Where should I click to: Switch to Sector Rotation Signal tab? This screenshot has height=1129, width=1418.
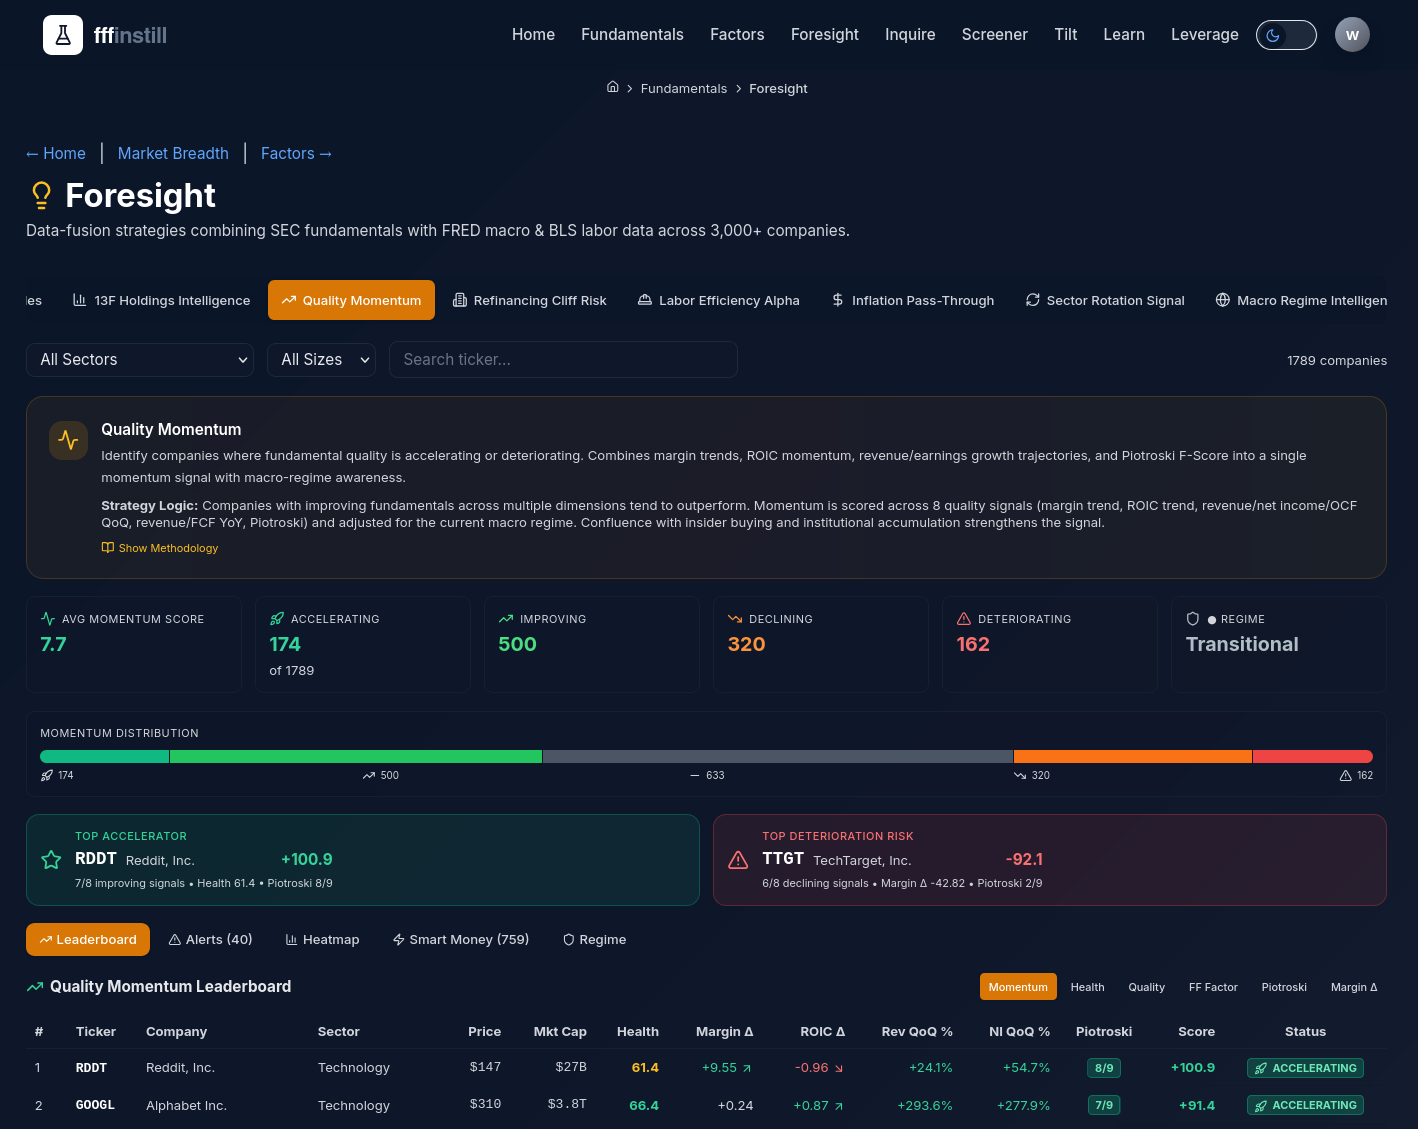(1105, 300)
